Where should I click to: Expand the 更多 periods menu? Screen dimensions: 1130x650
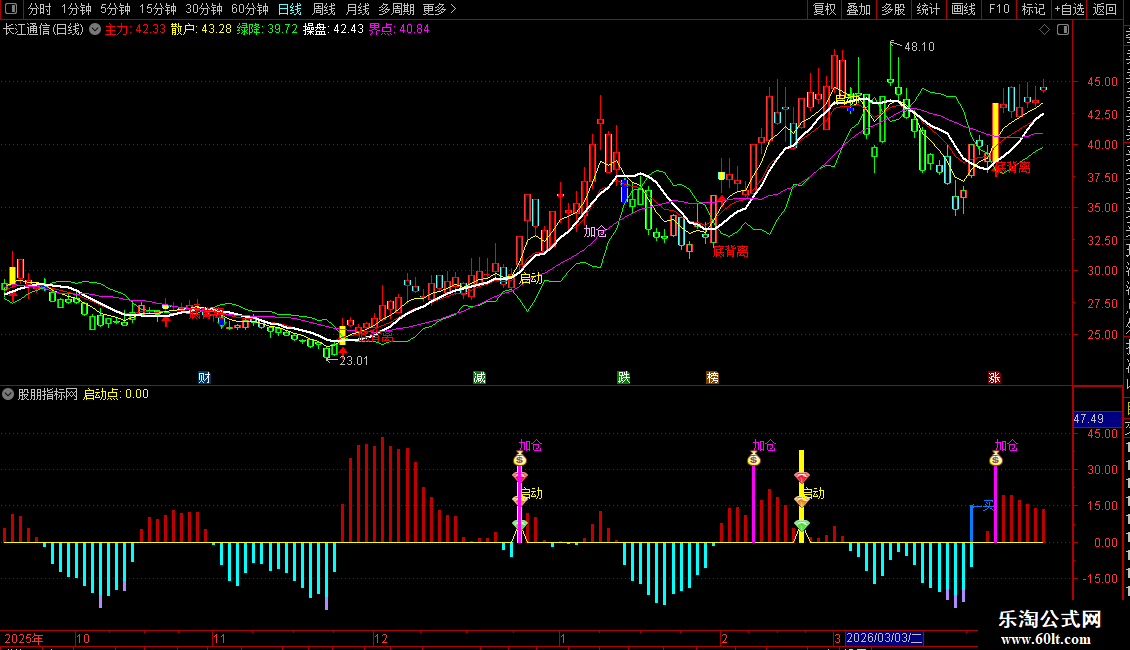click(440, 9)
